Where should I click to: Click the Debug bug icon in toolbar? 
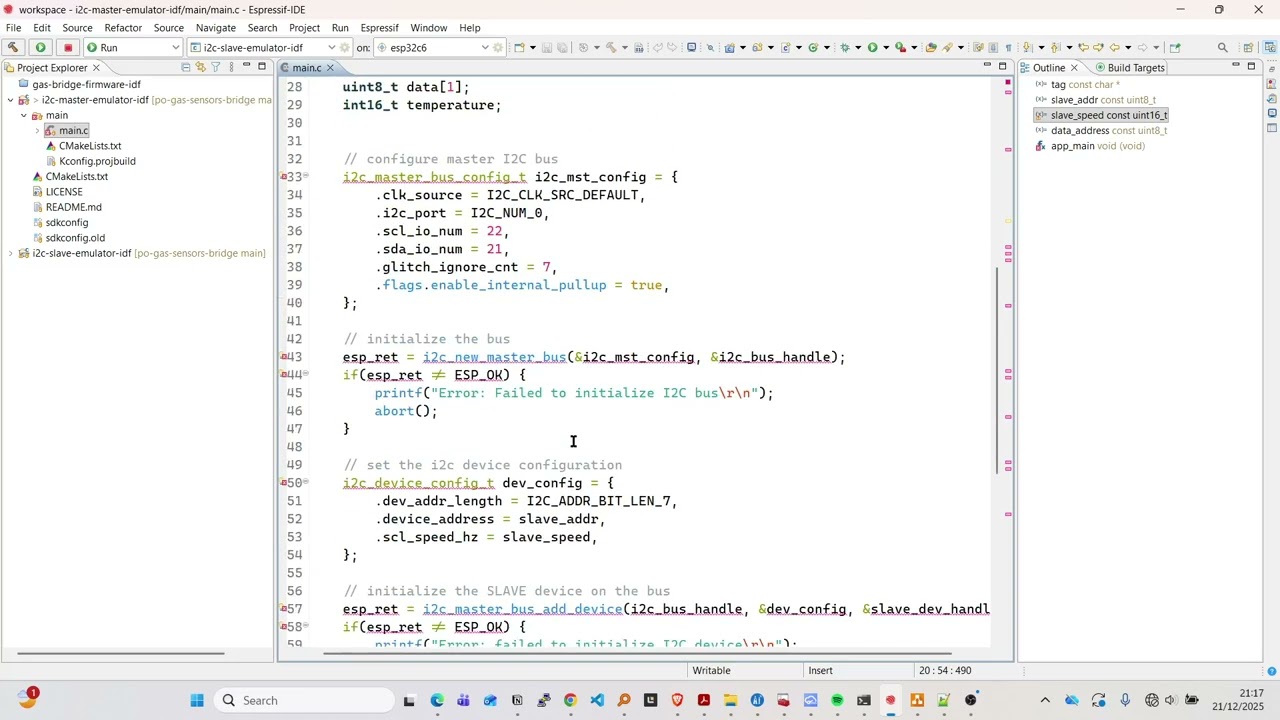pyautogui.click(x=845, y=47)
